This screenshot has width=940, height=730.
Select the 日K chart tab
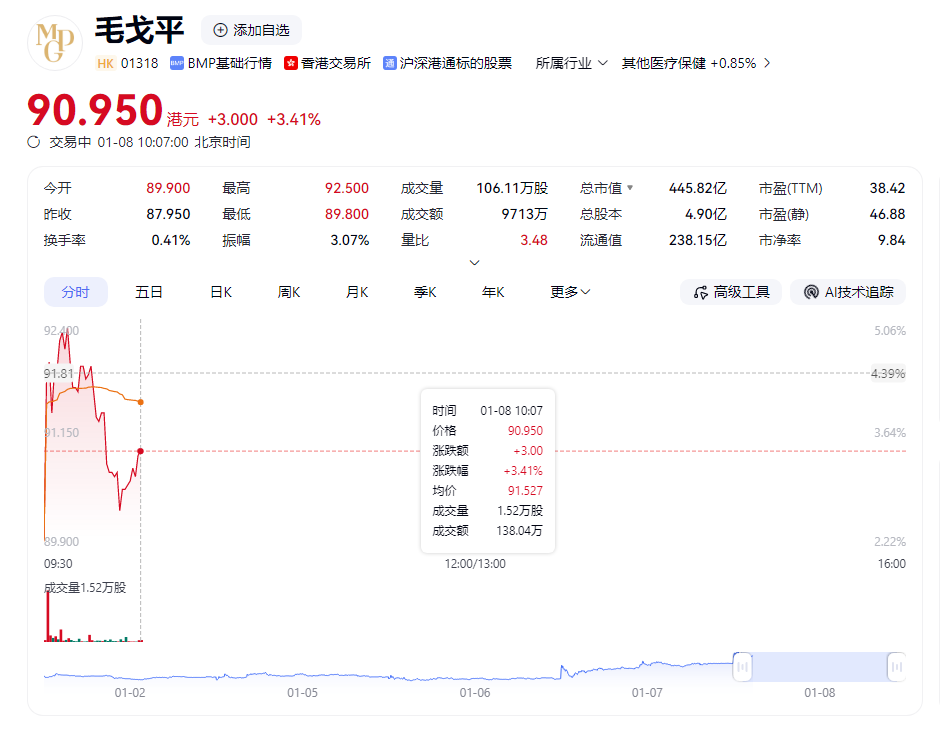(221, 292)
